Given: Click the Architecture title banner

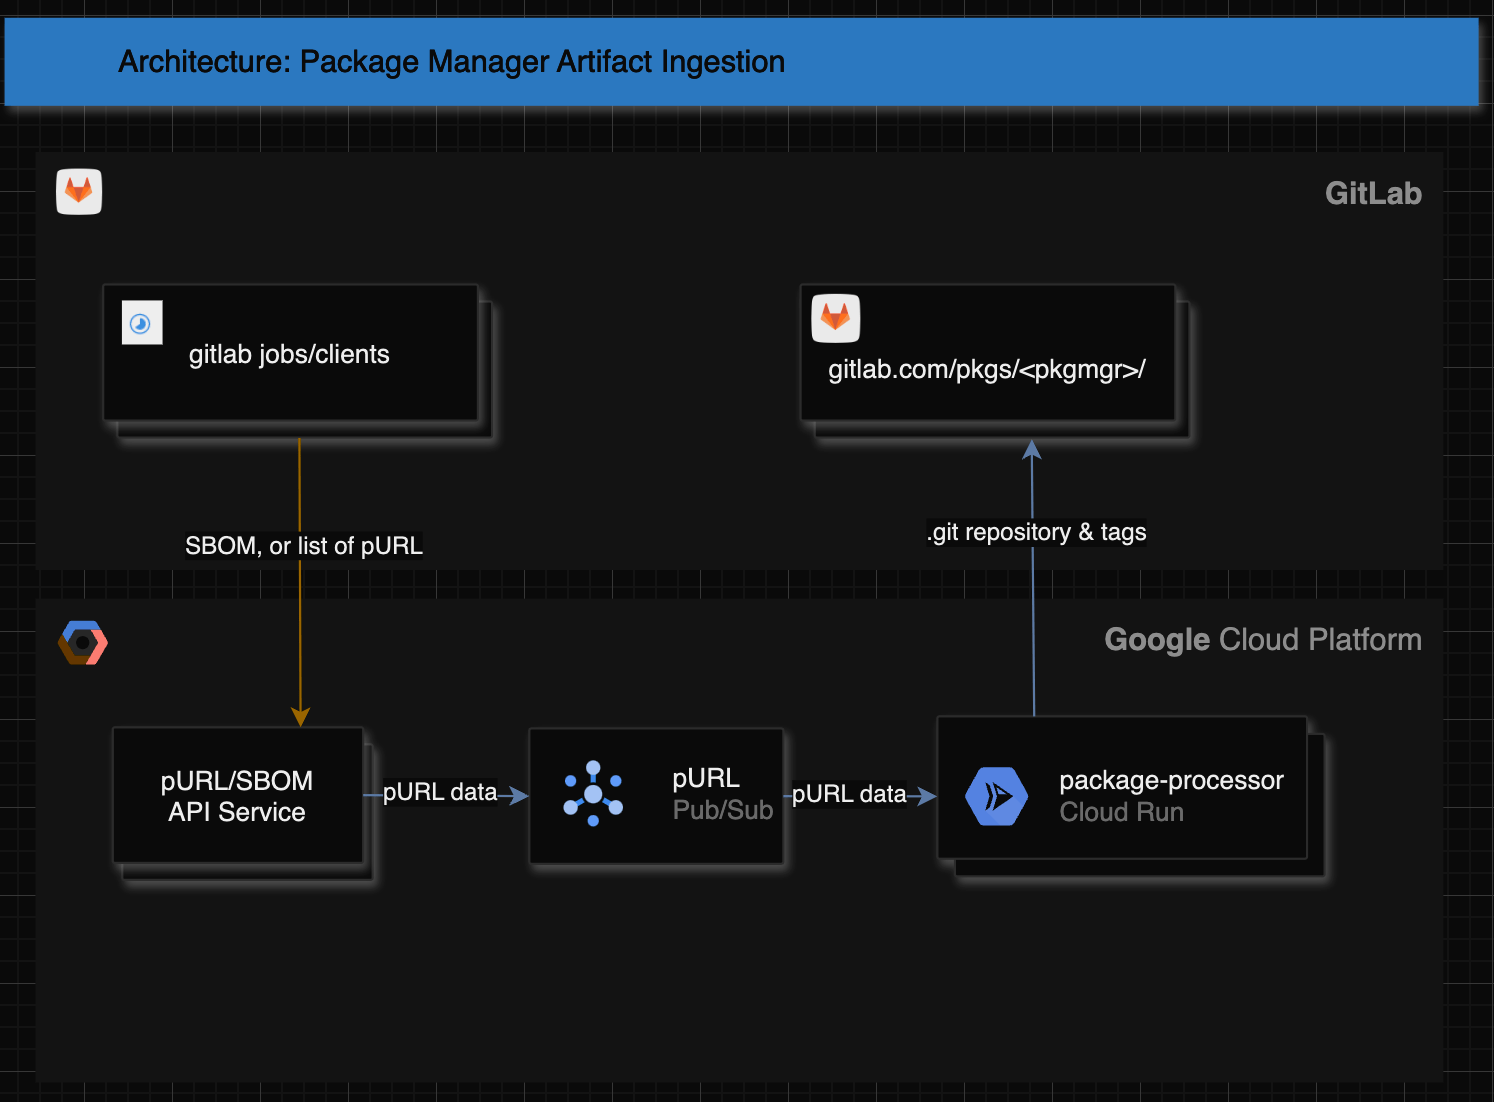Looking at the screenshot, I should pos(741,62).
